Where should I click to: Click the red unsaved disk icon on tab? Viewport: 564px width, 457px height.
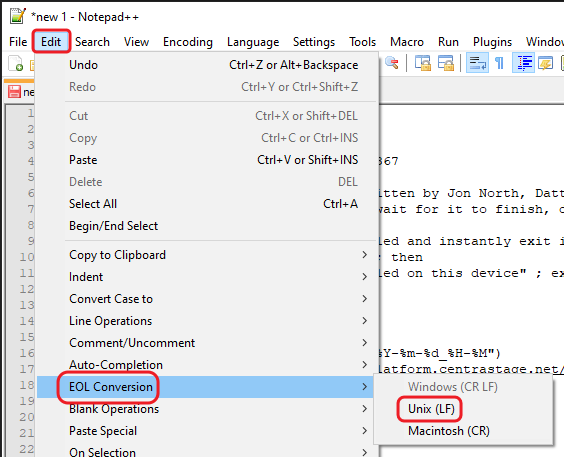[14, 91]
